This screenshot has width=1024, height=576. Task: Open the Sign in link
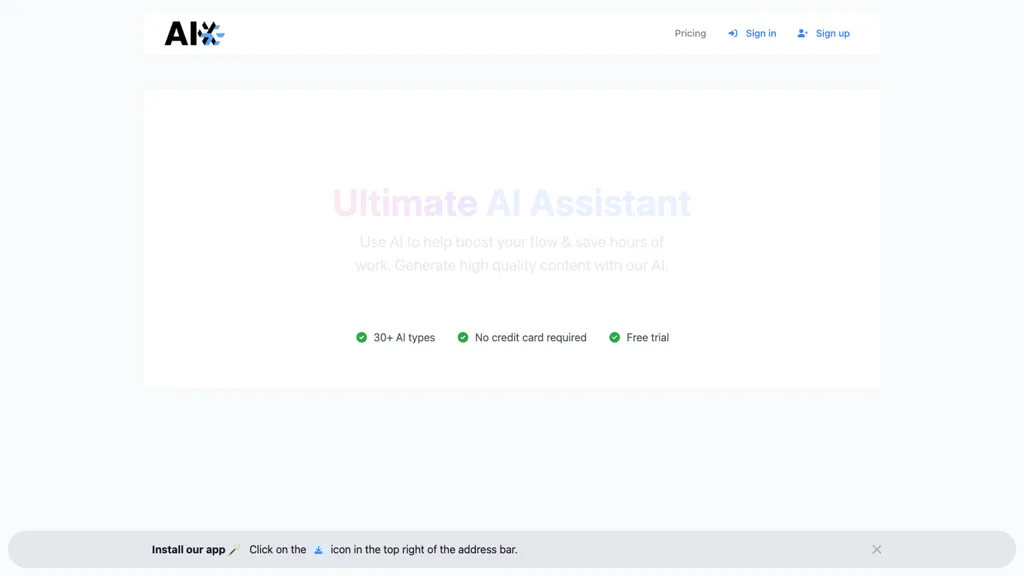click(x=761, y=33)
